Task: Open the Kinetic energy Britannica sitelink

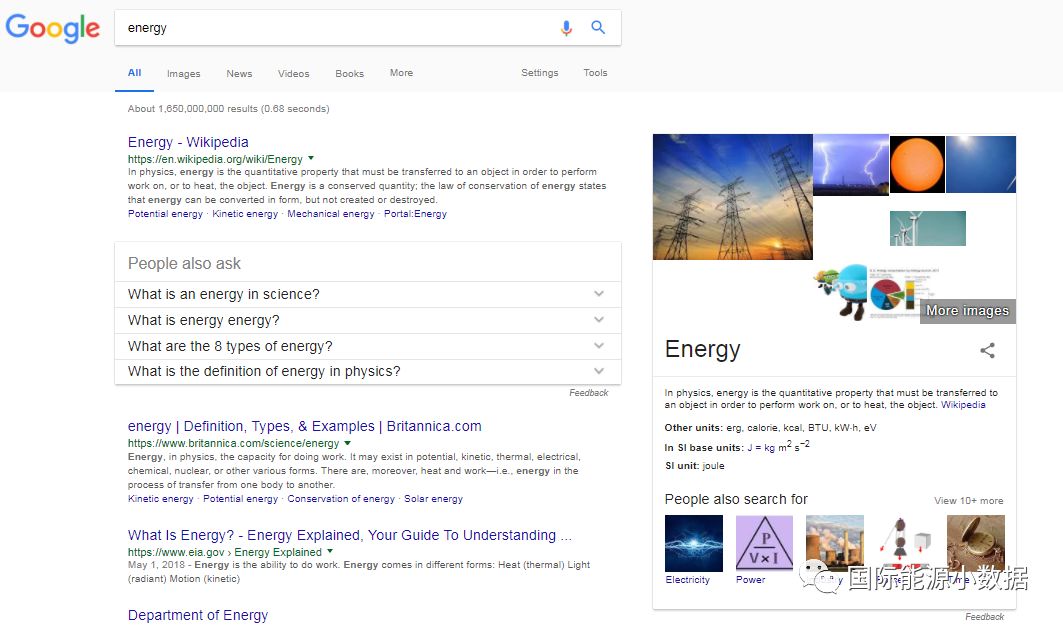Action: tap(161, 498)
